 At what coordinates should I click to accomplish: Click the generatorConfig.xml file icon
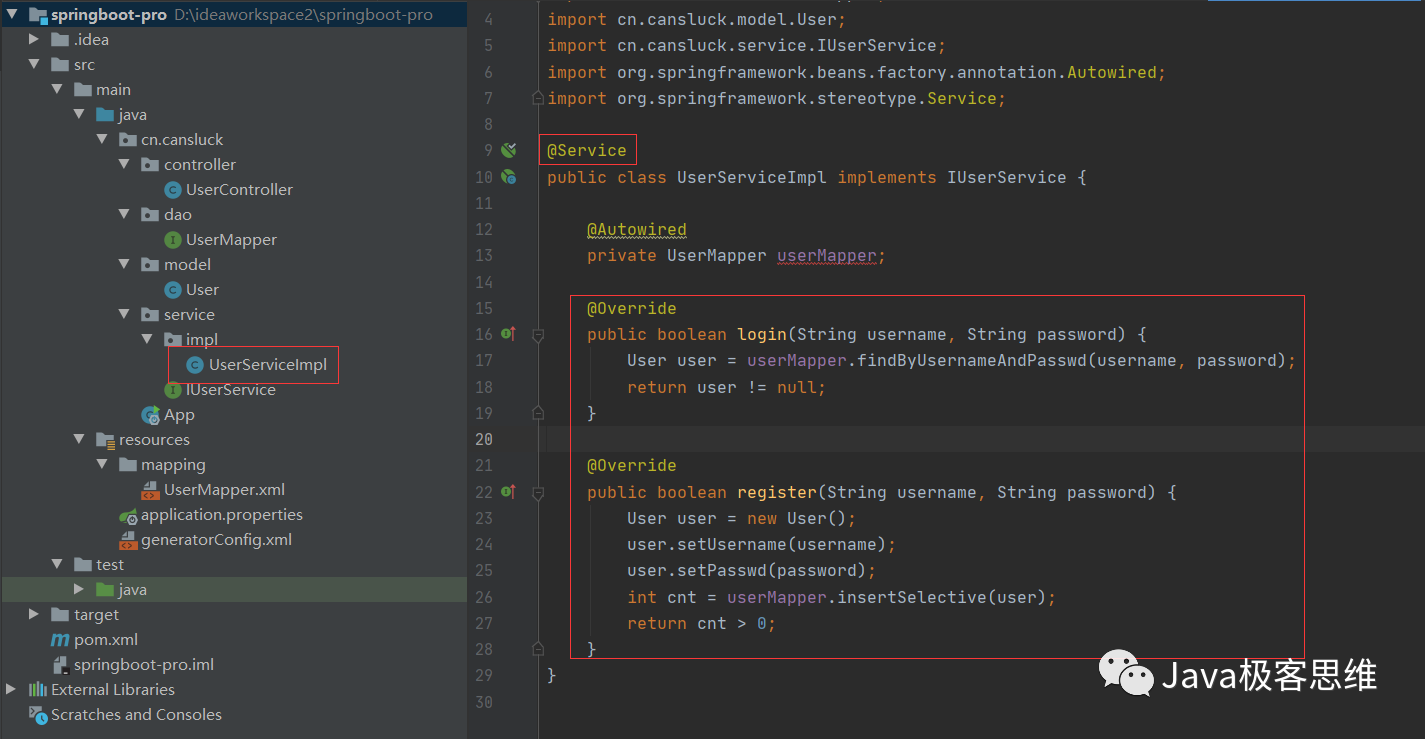(128, 540)
